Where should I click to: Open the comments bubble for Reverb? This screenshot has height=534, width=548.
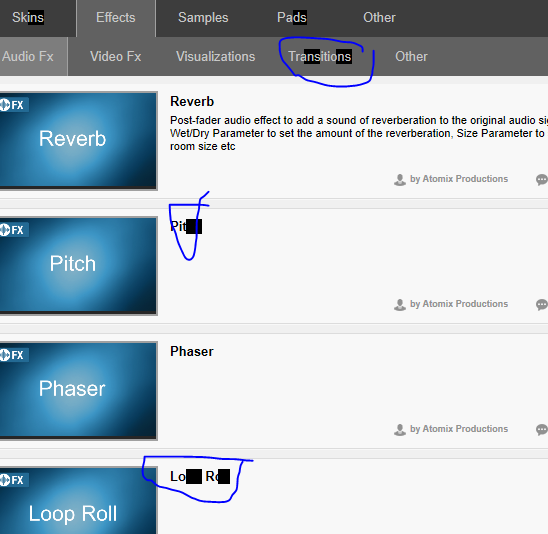pos(542,180)
